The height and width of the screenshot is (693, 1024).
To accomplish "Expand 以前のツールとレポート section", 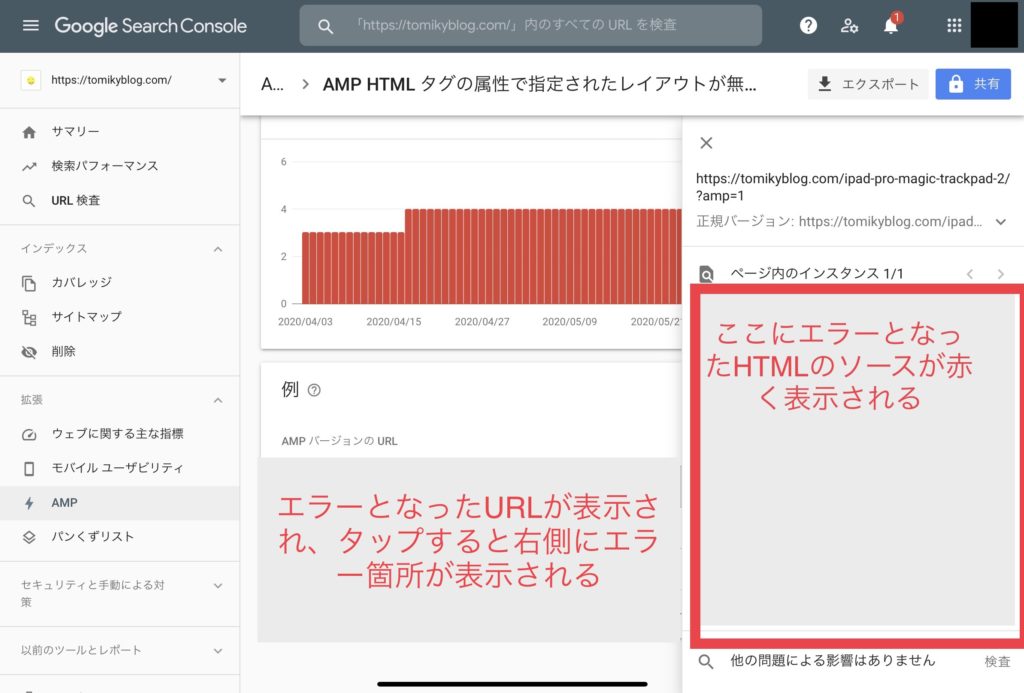I will (218, 651).
